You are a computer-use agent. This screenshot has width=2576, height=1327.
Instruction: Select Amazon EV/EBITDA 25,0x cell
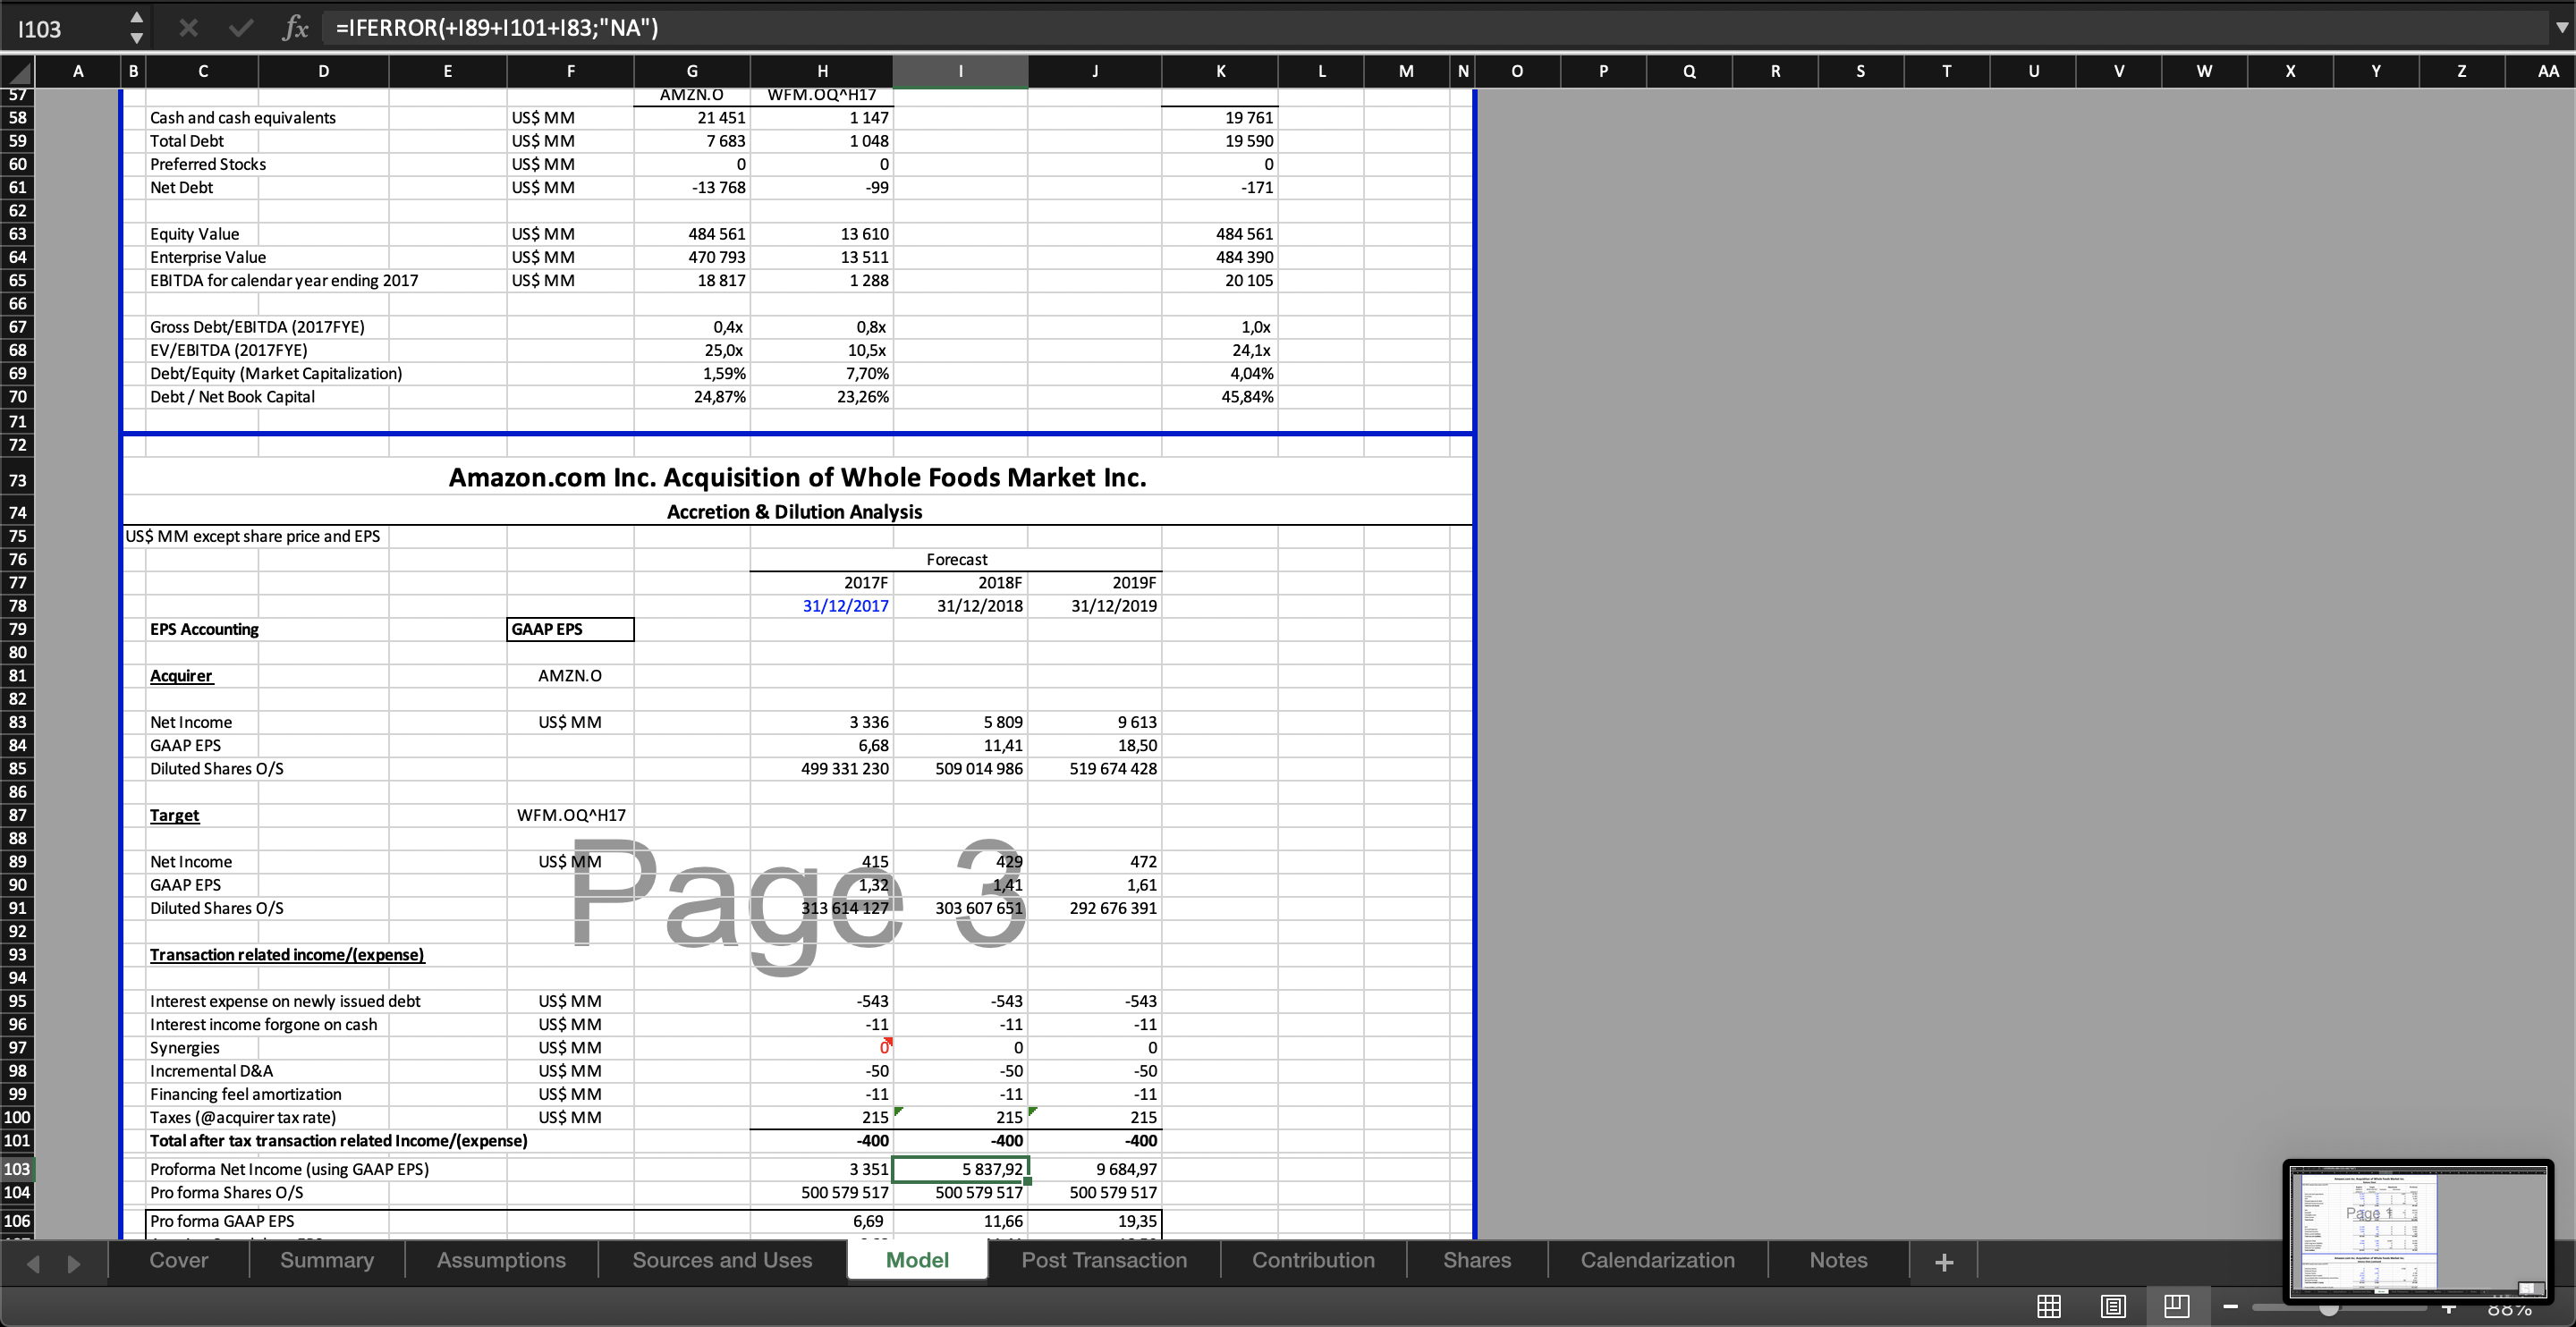(x=692, y=350)
